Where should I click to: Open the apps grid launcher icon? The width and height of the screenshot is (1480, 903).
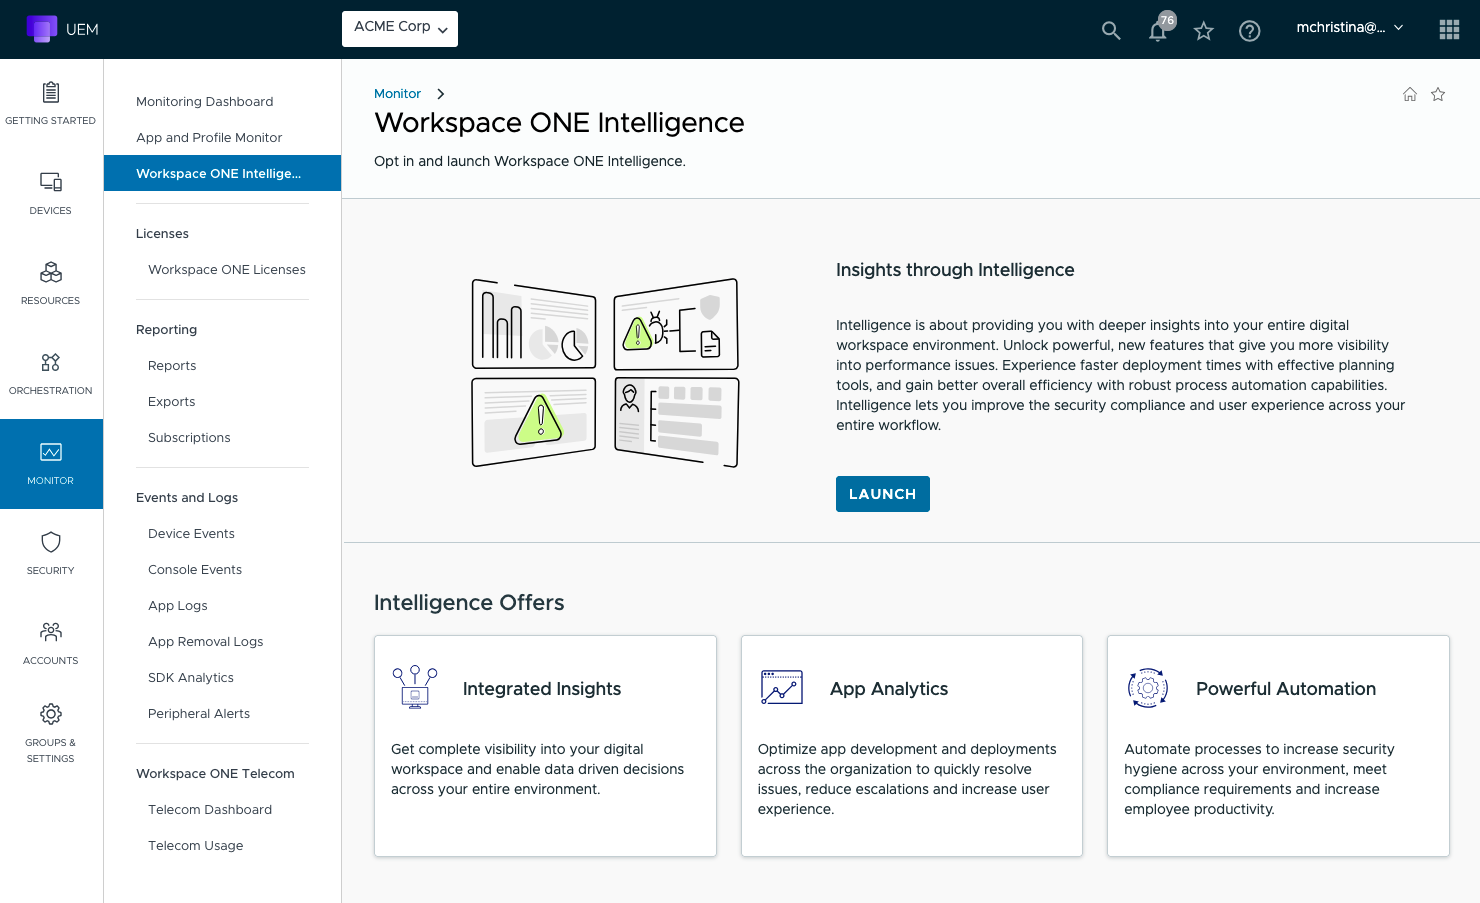coord(1449,30)
